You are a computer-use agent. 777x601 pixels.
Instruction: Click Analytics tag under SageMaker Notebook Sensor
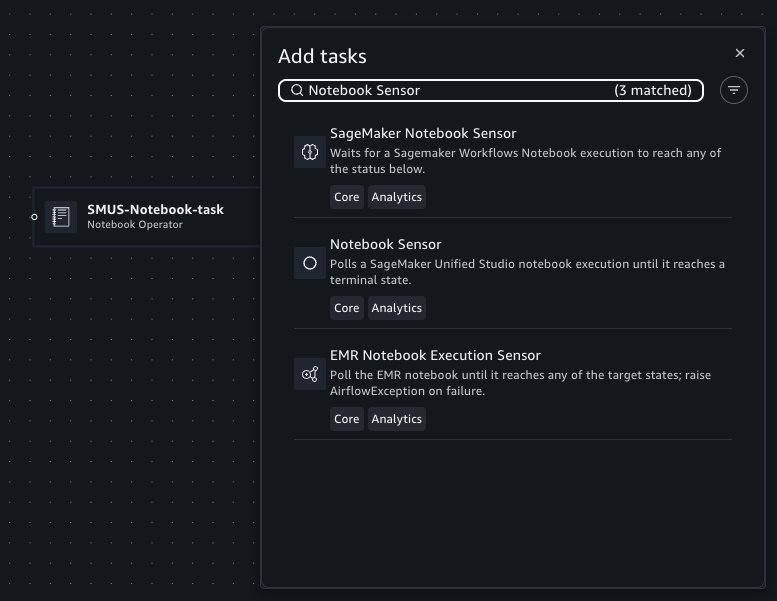396,197
